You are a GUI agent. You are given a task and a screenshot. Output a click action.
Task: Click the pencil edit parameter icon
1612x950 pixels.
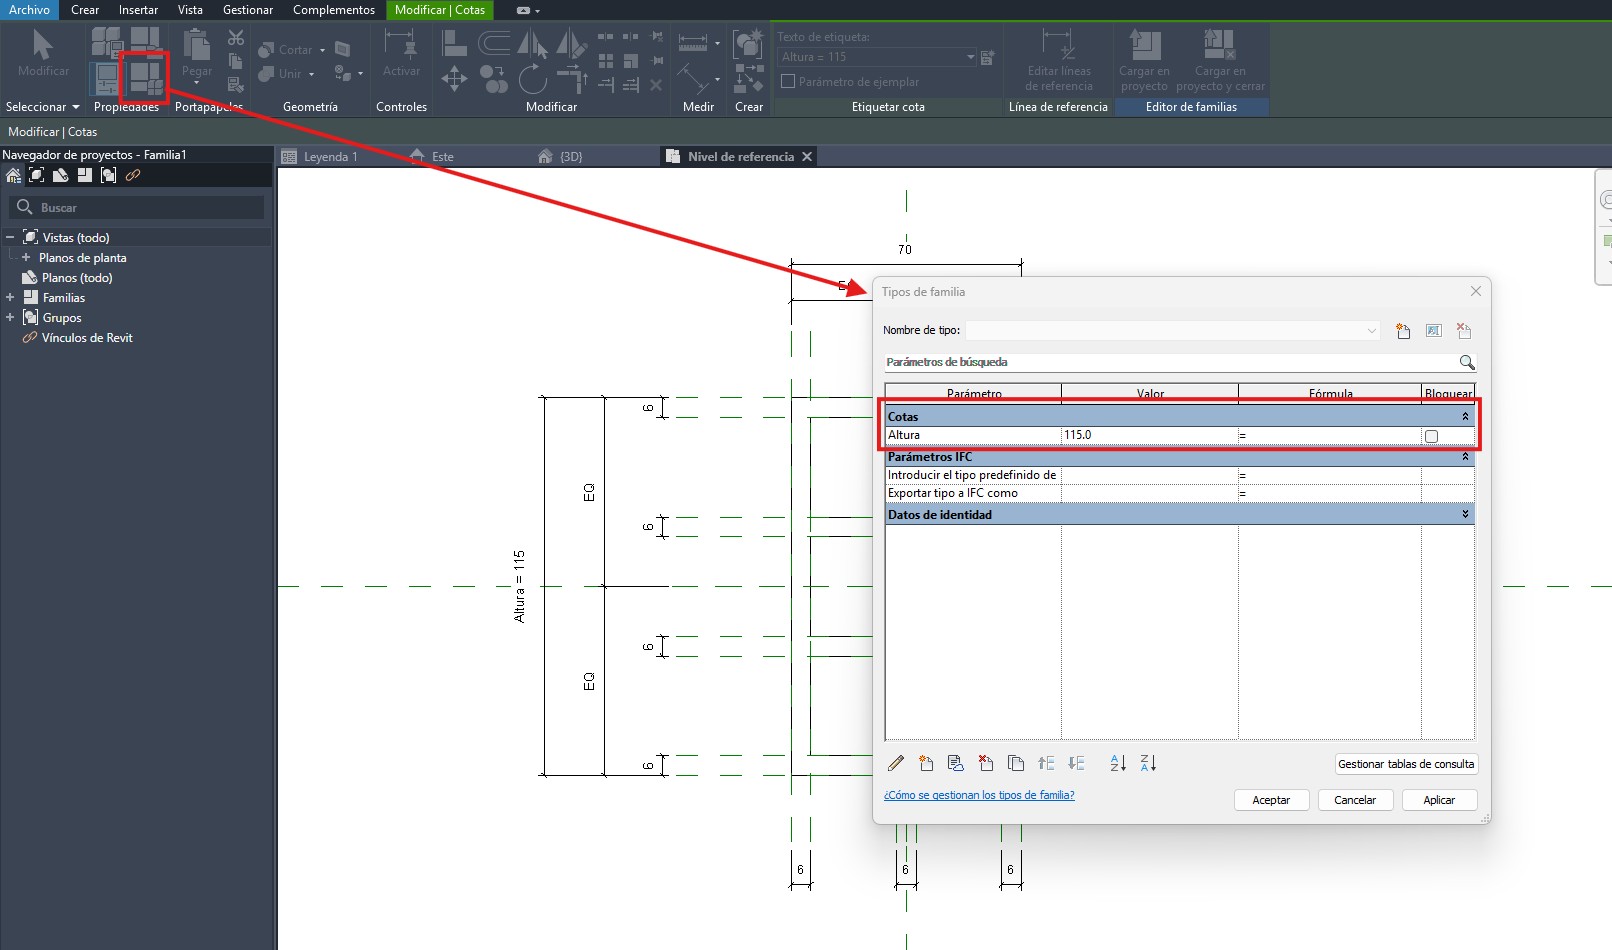896,764
